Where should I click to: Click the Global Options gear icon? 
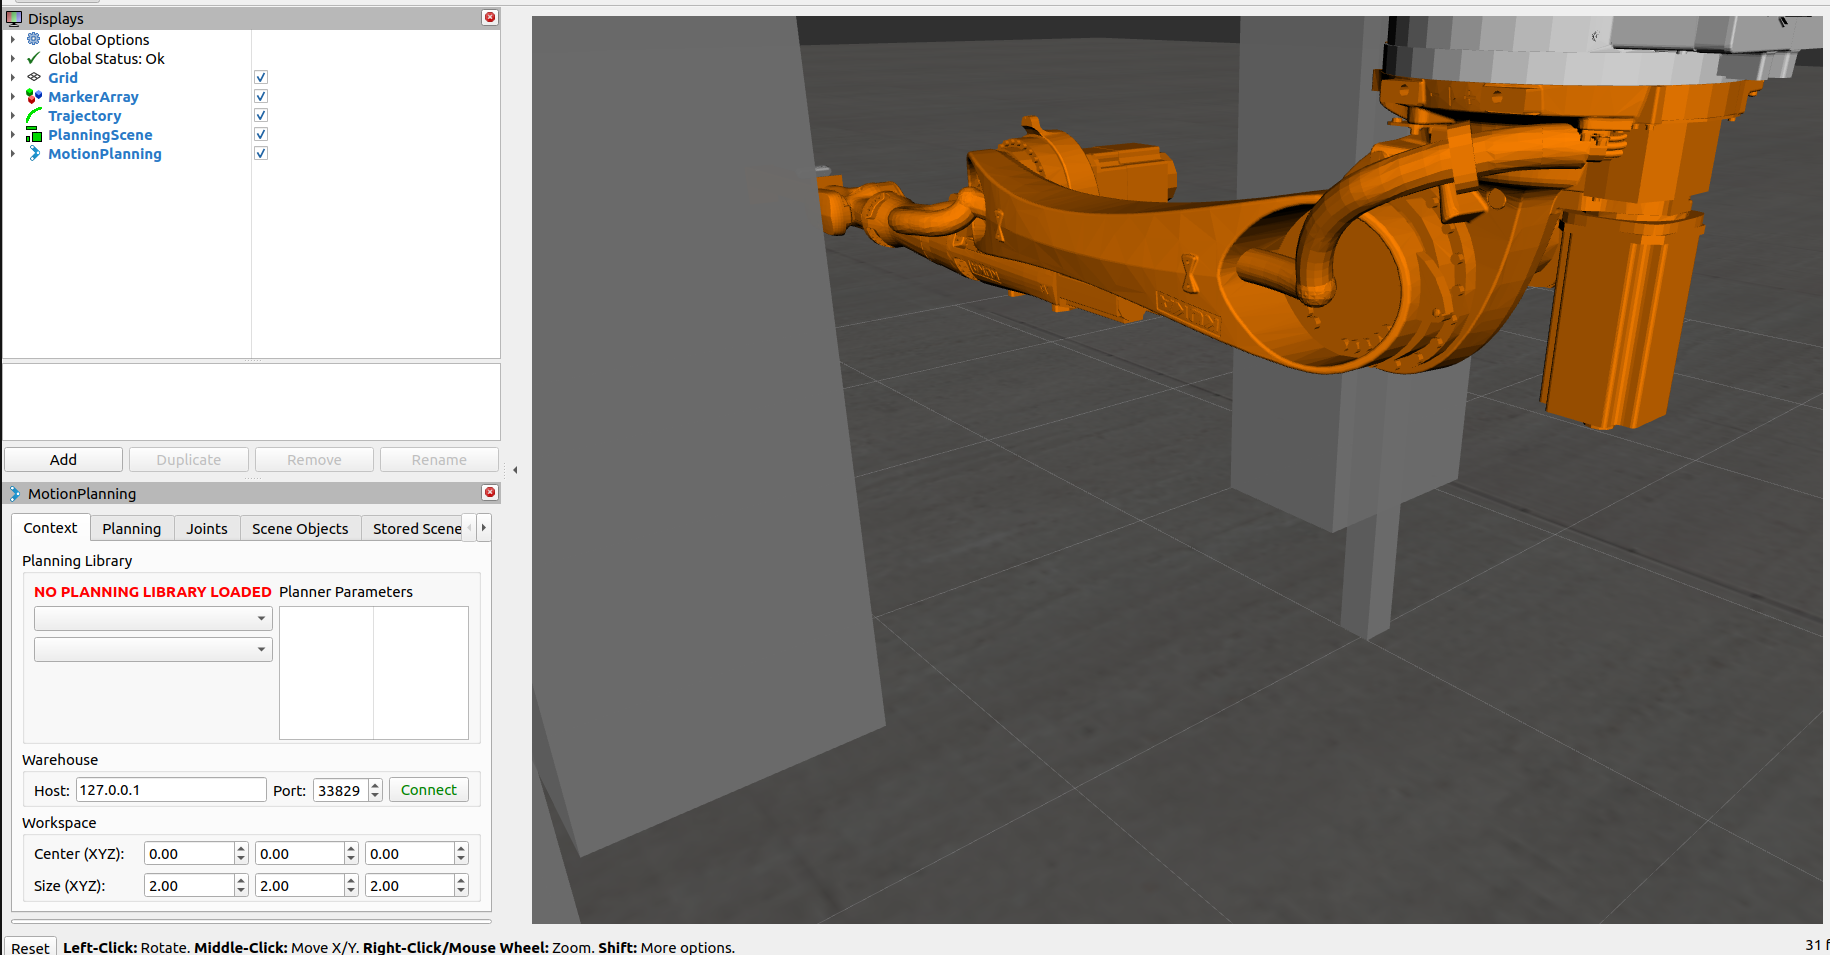[x=33, y=39]
